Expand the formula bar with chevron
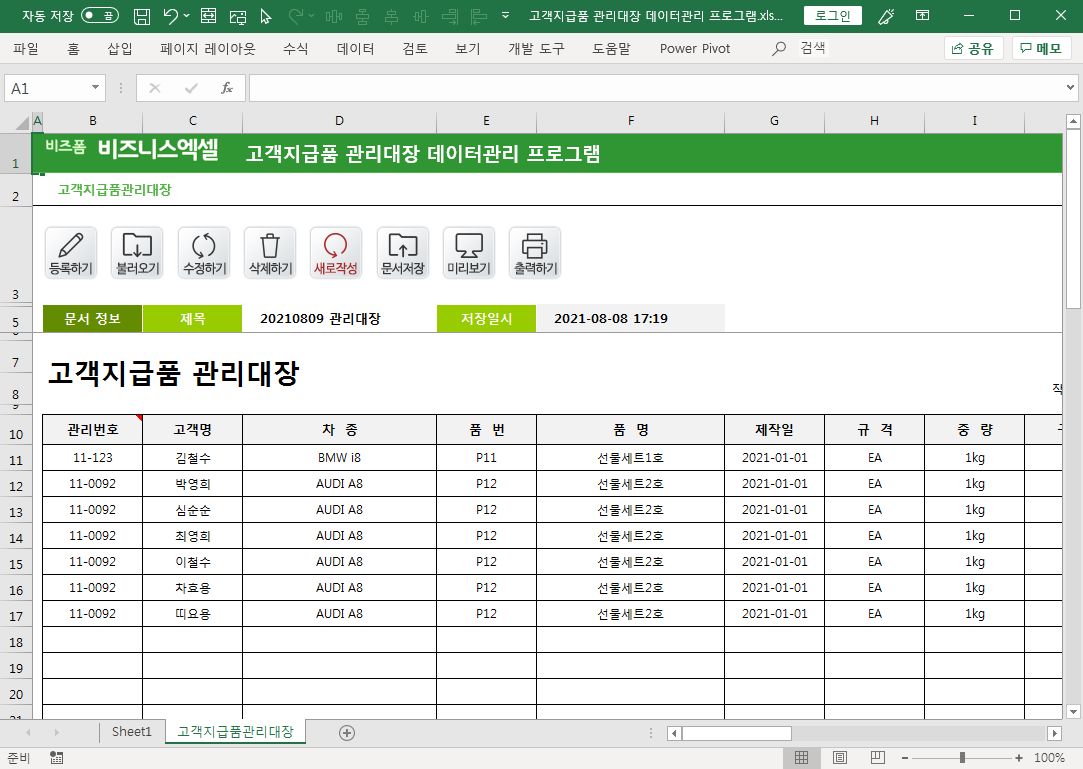The image size is (1083, 769). [x=1071, y=88]
